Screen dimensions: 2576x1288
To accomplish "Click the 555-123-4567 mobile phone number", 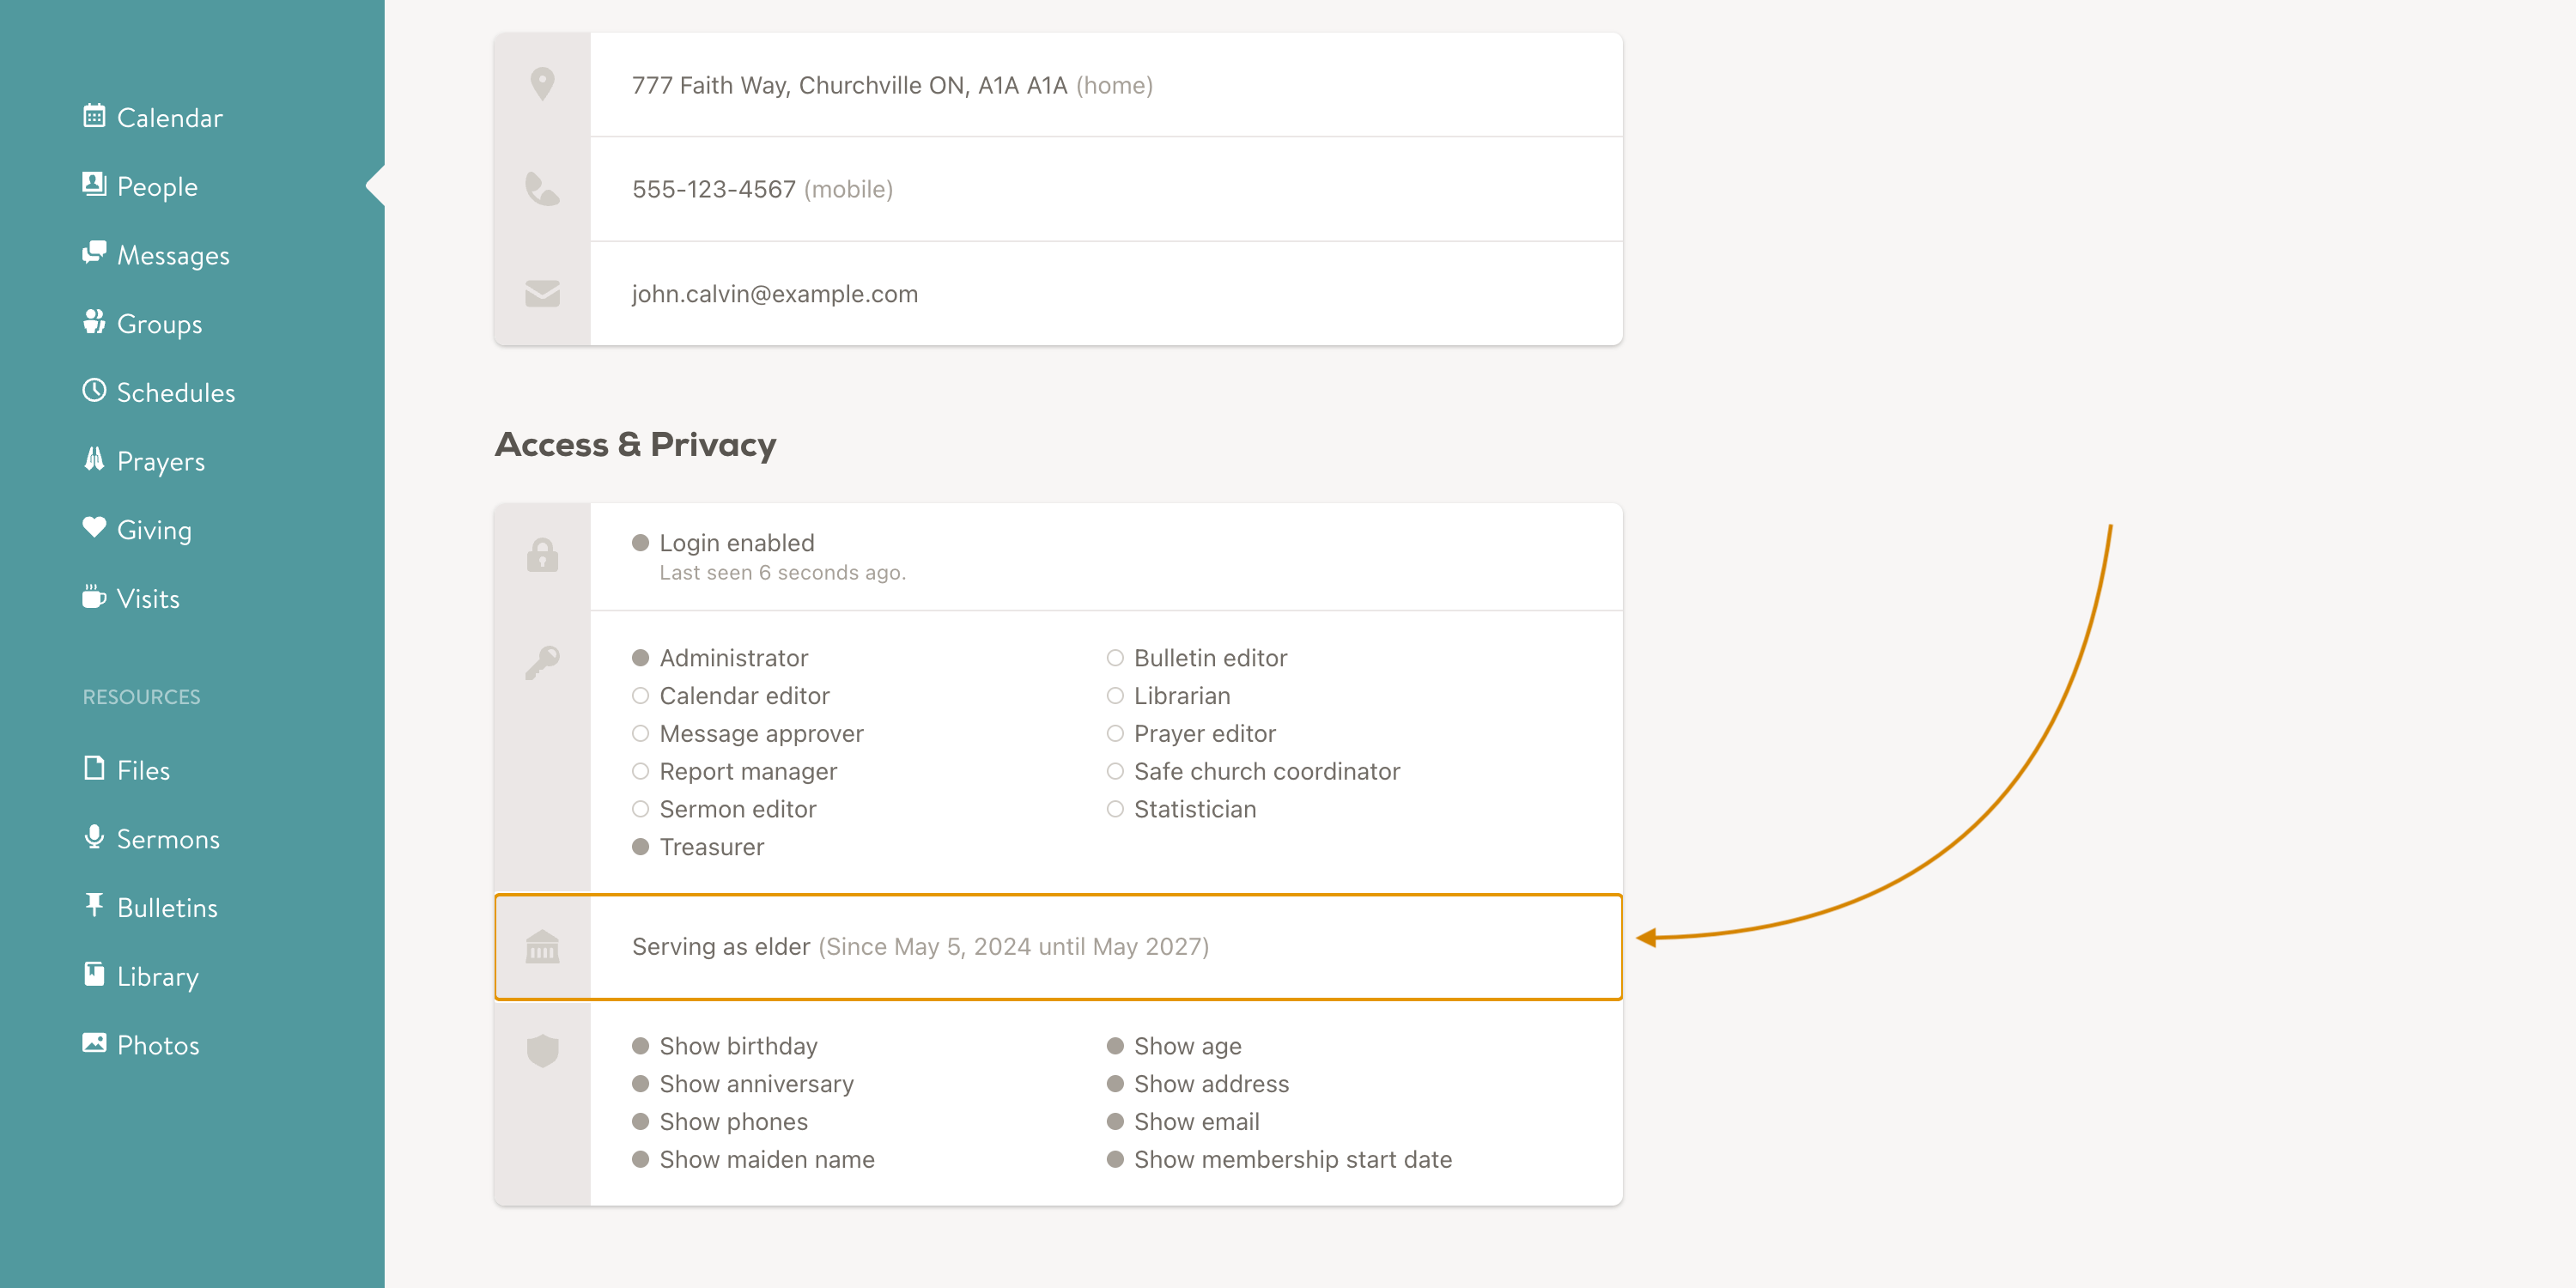I will click(714, 190).
